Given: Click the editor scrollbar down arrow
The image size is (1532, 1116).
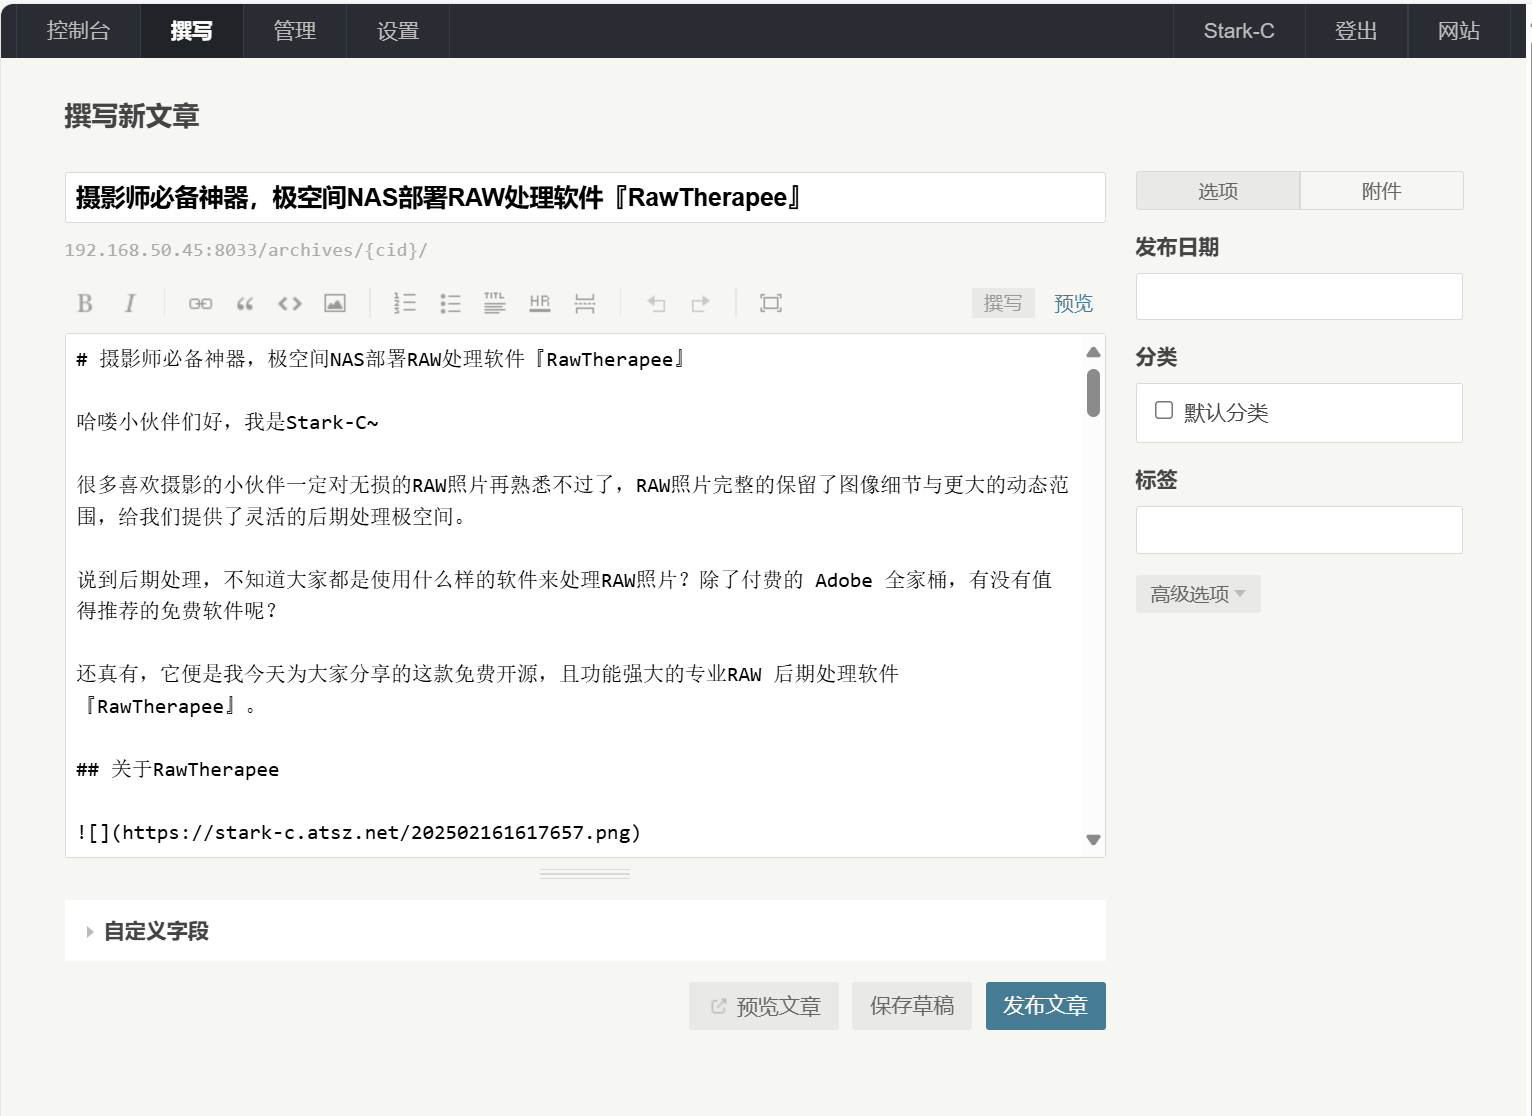Looking at the screenshot, I should [x=1093, y=840].
